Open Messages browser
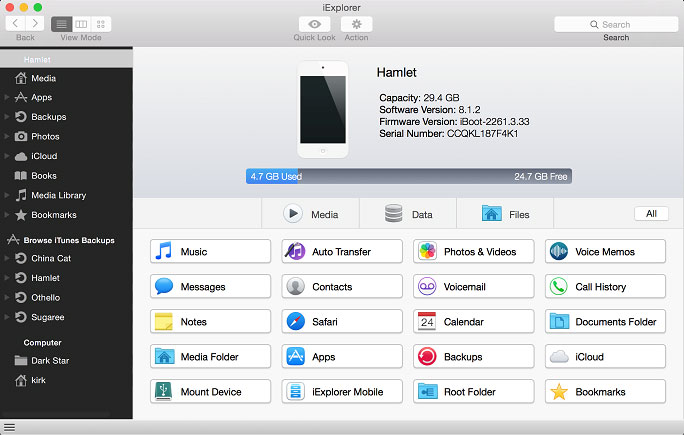Image resolution: width=684 pixels, height=435 pixels. (x=210, y=286)
